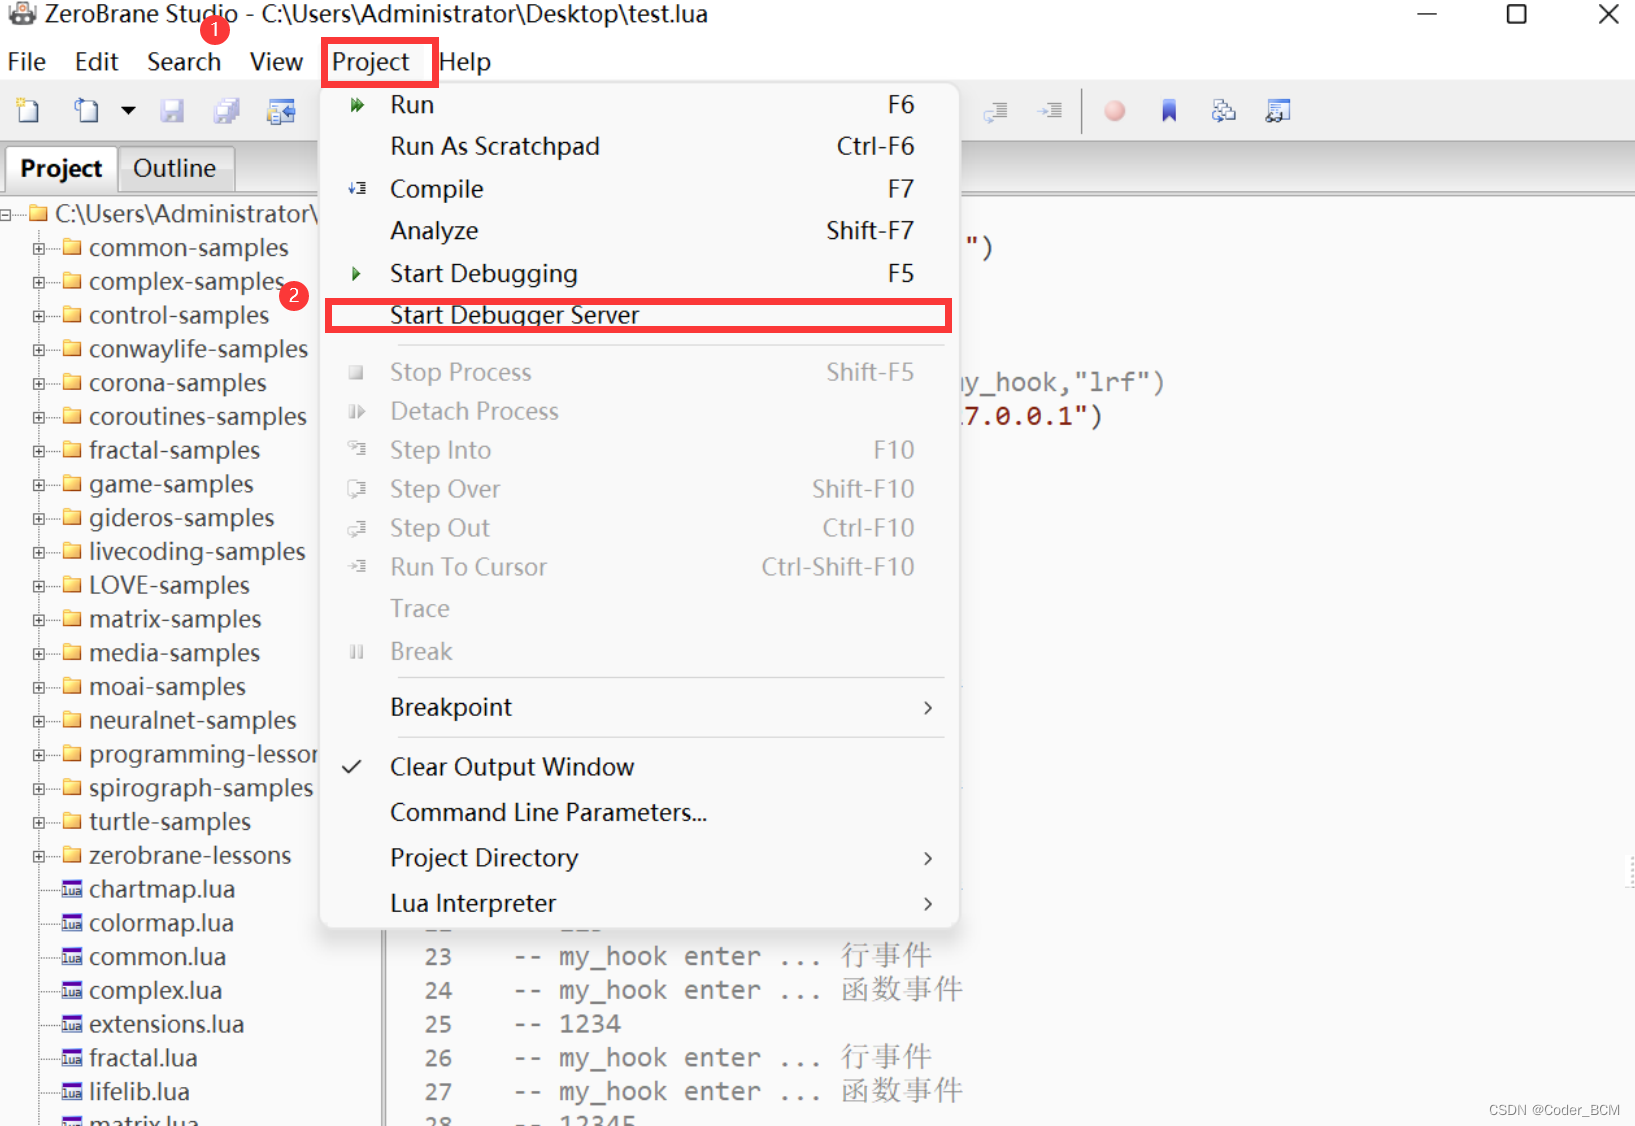The image size is (1635, 1126).
Task: Select the spirograph-samples folder
Action: [x=201, y=788]
